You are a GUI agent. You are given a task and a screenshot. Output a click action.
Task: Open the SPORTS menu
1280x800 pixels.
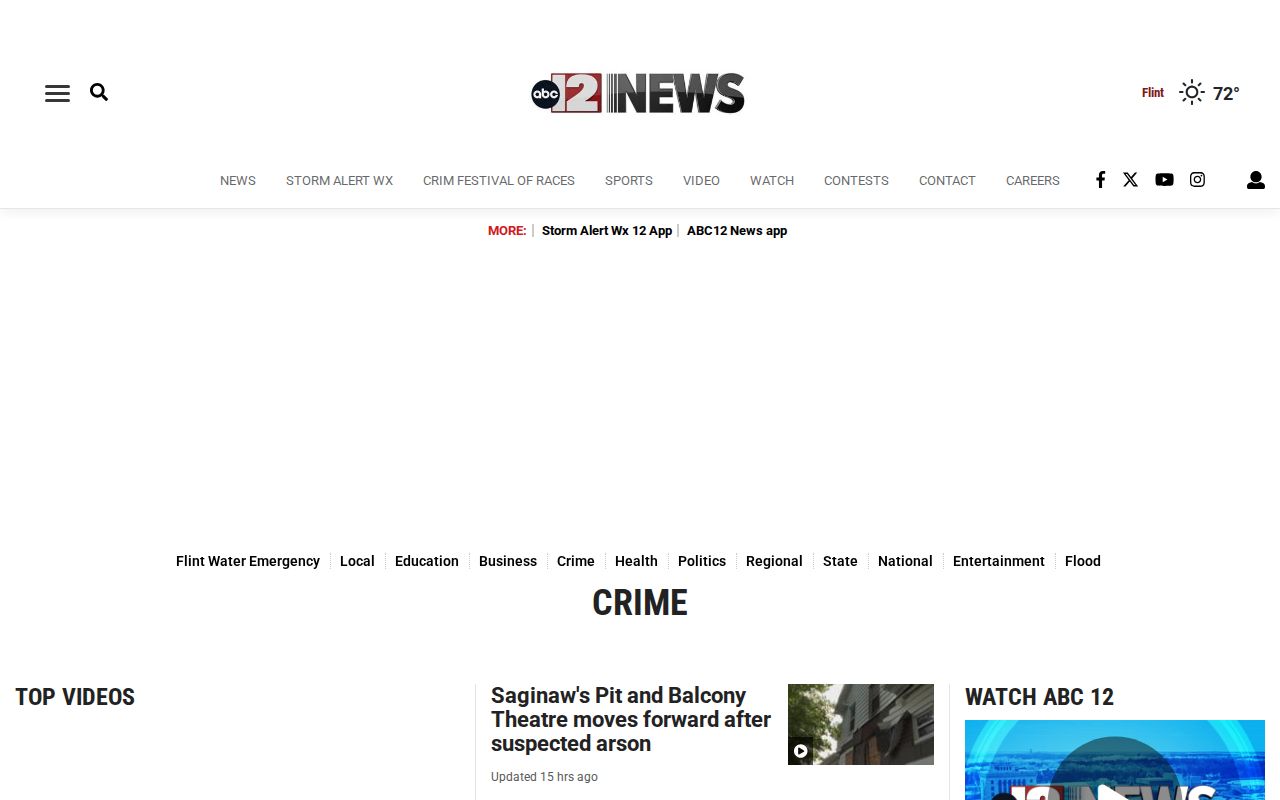629,181
